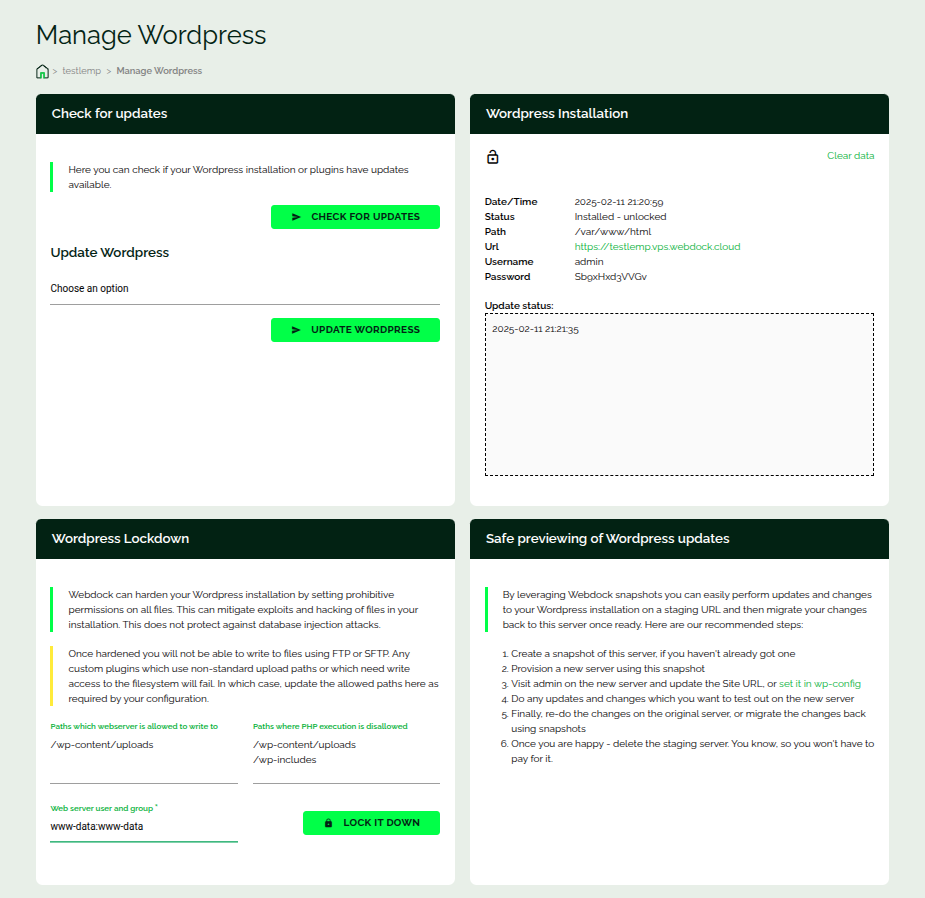This screenshot has width=925, height=898.
Task: Open the 'Choose an option' update dropdown
Action: pos(245,289)
